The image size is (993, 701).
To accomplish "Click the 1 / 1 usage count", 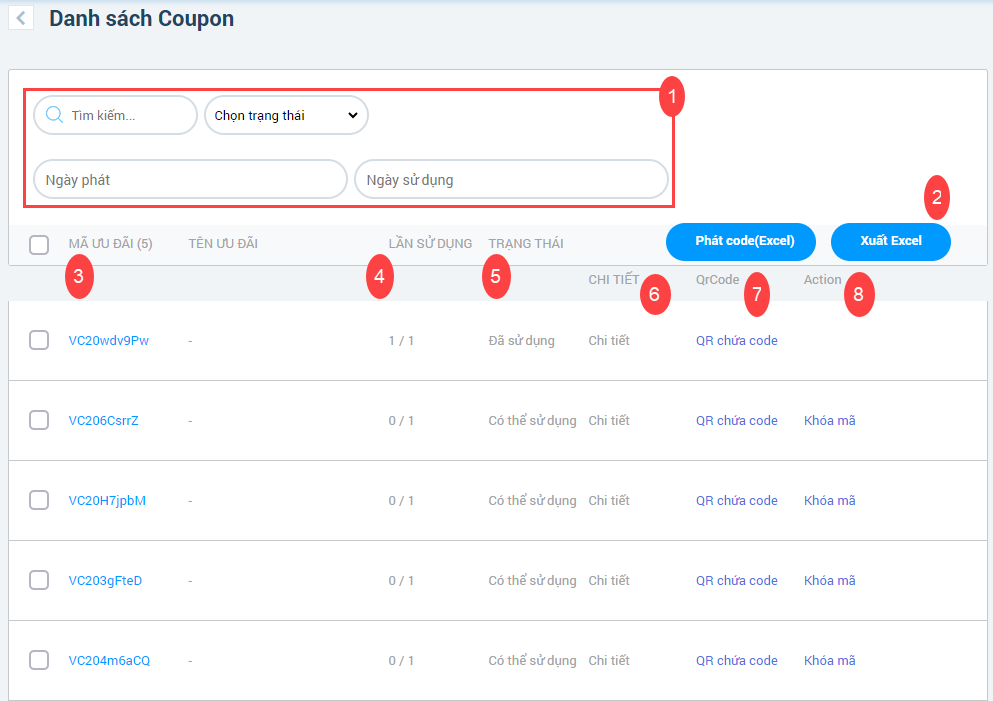I will point(401,341).
